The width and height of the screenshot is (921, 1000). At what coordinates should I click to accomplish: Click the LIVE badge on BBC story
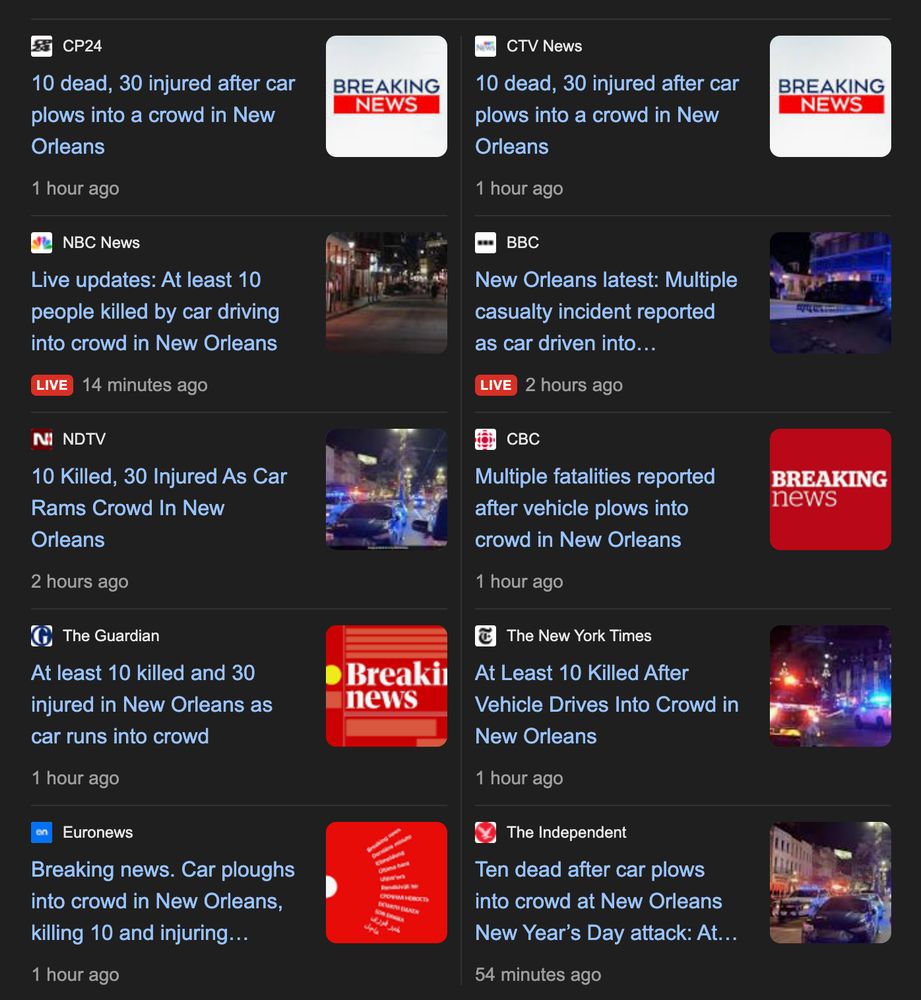click(495, 385)
